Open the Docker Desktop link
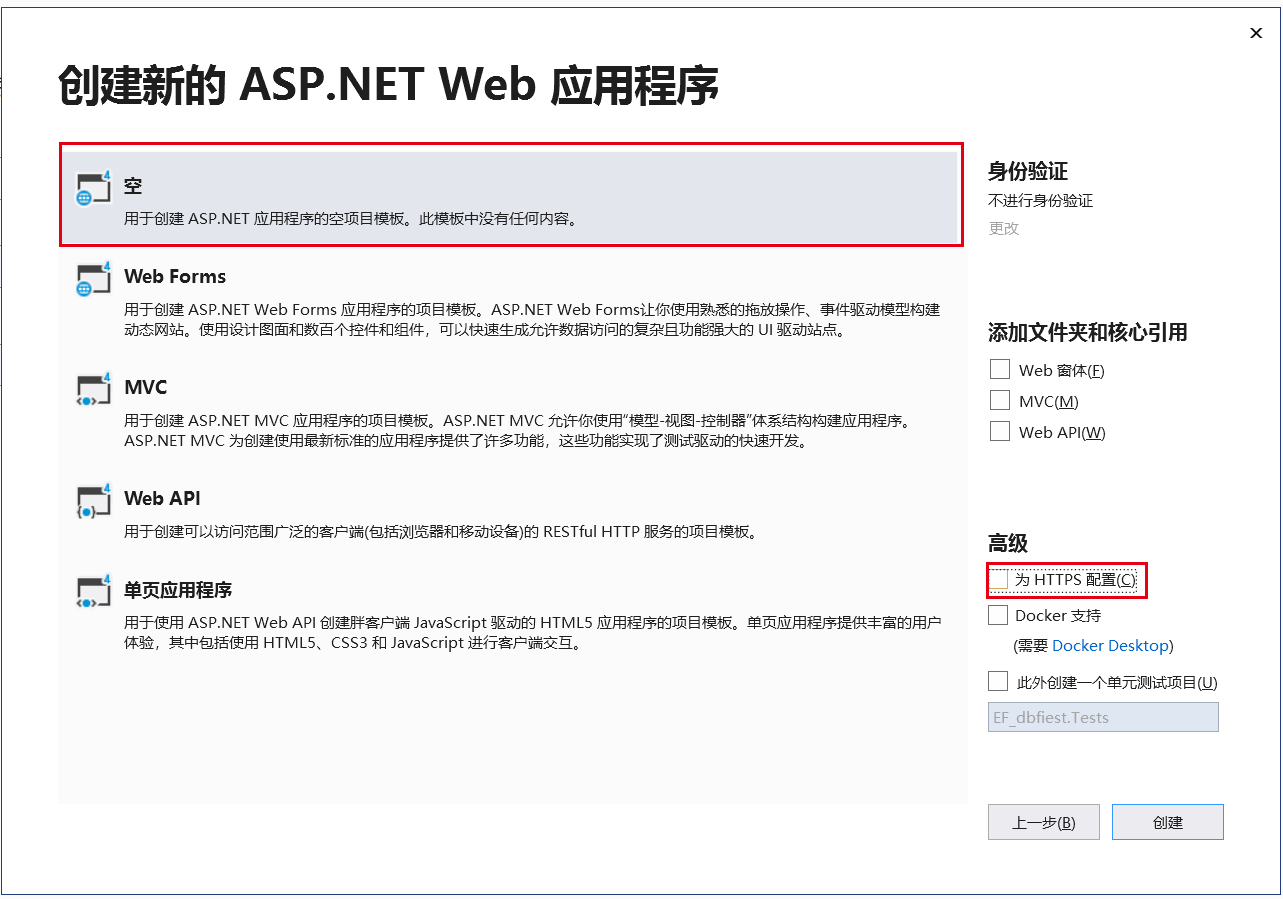1283x899 pixels. tap(1110, 646)
